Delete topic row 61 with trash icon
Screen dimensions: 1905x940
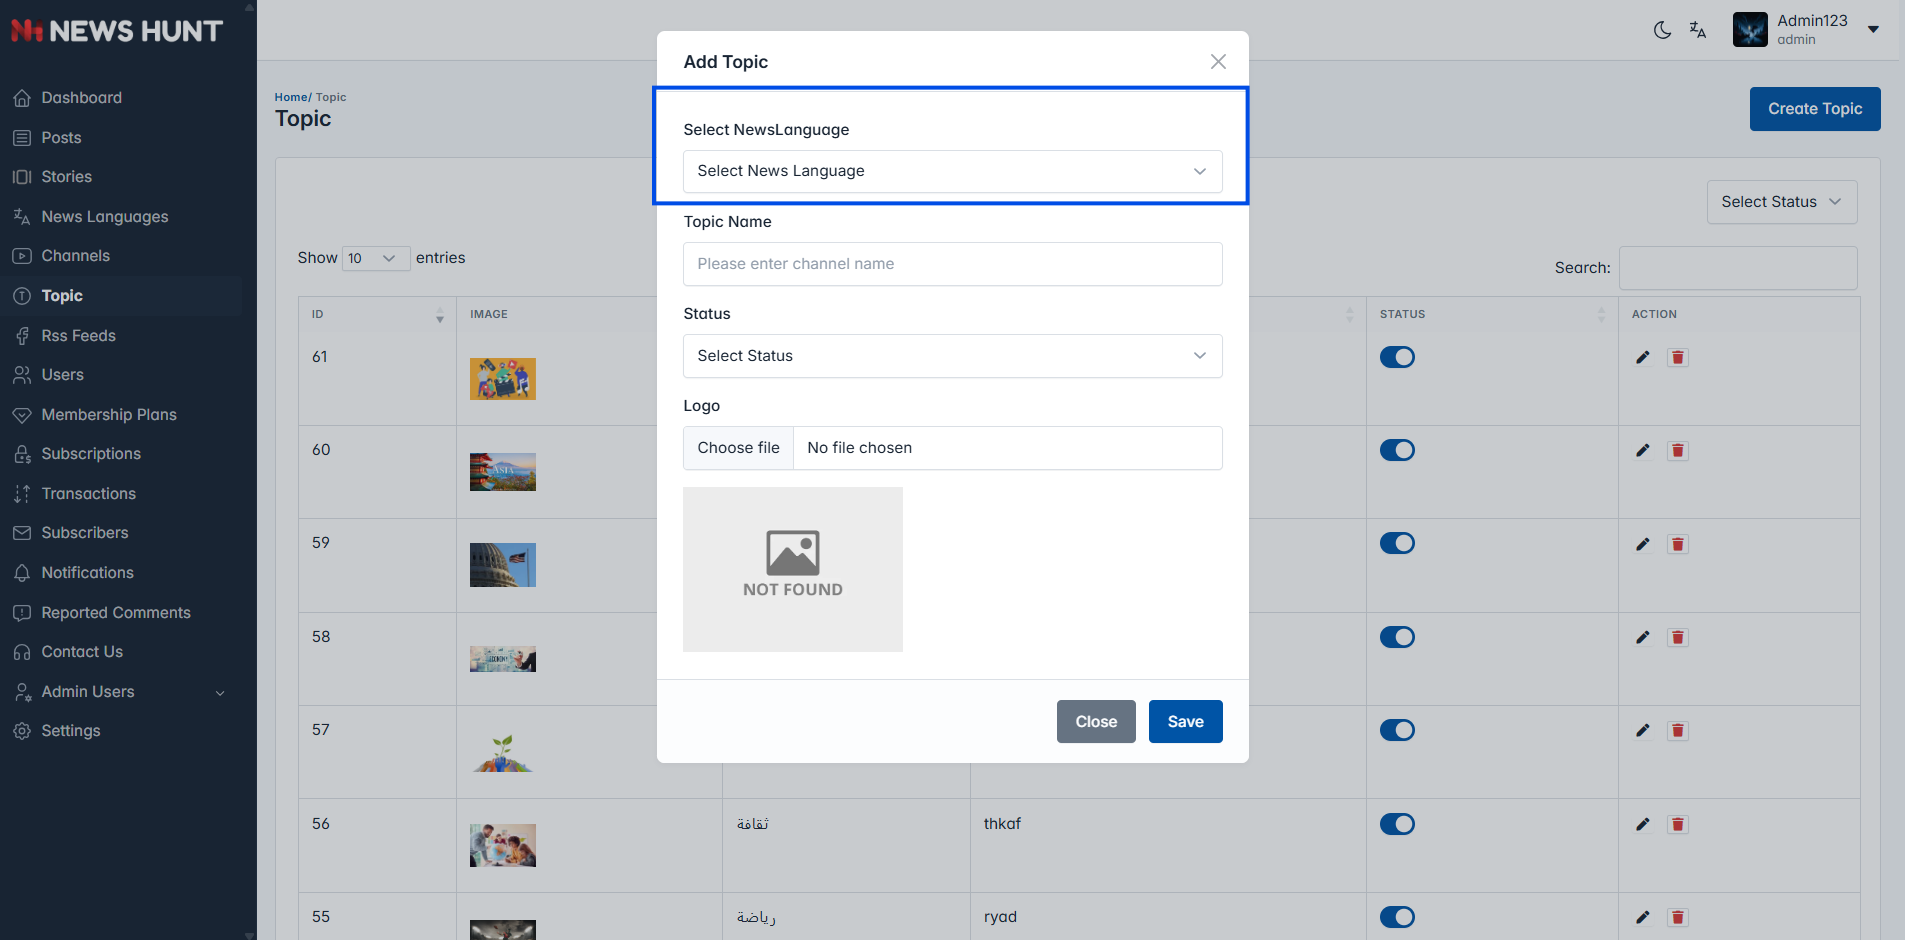pos(1678,357)
